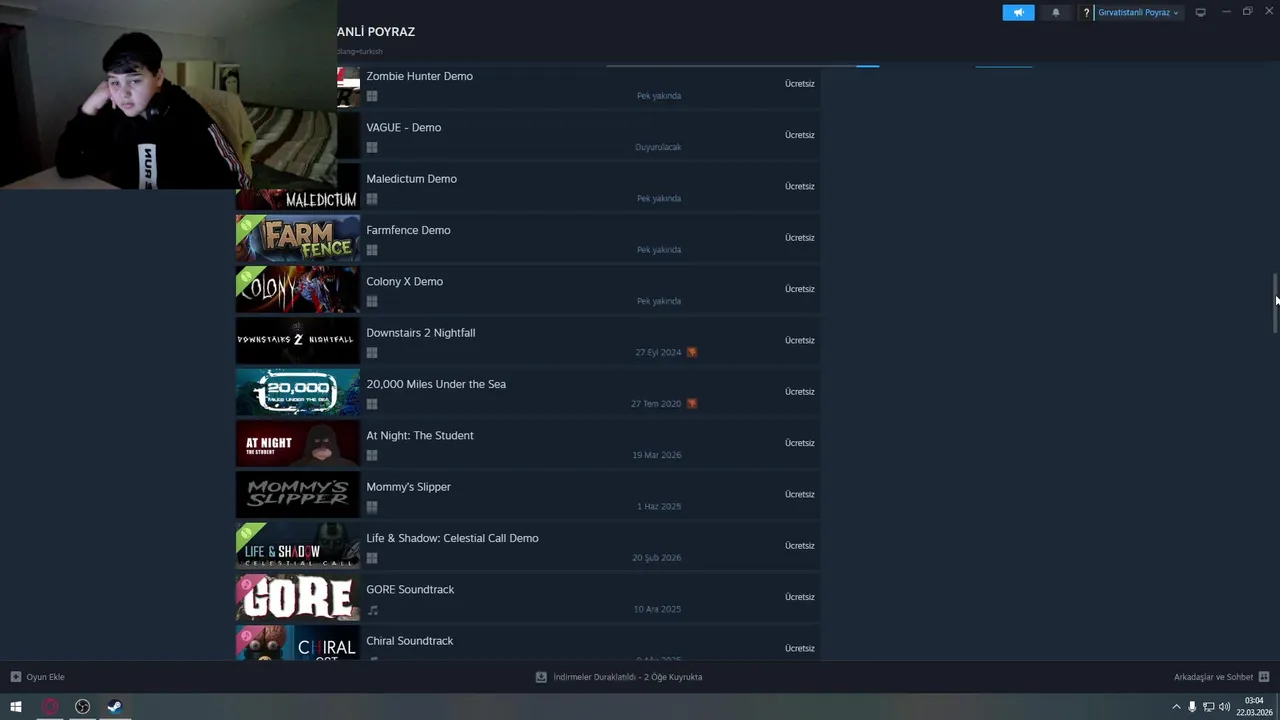Viewport: 1280px width, 720px height.
Task: Open Steam icon in the taskbar
Action: [x=115, y=707]
